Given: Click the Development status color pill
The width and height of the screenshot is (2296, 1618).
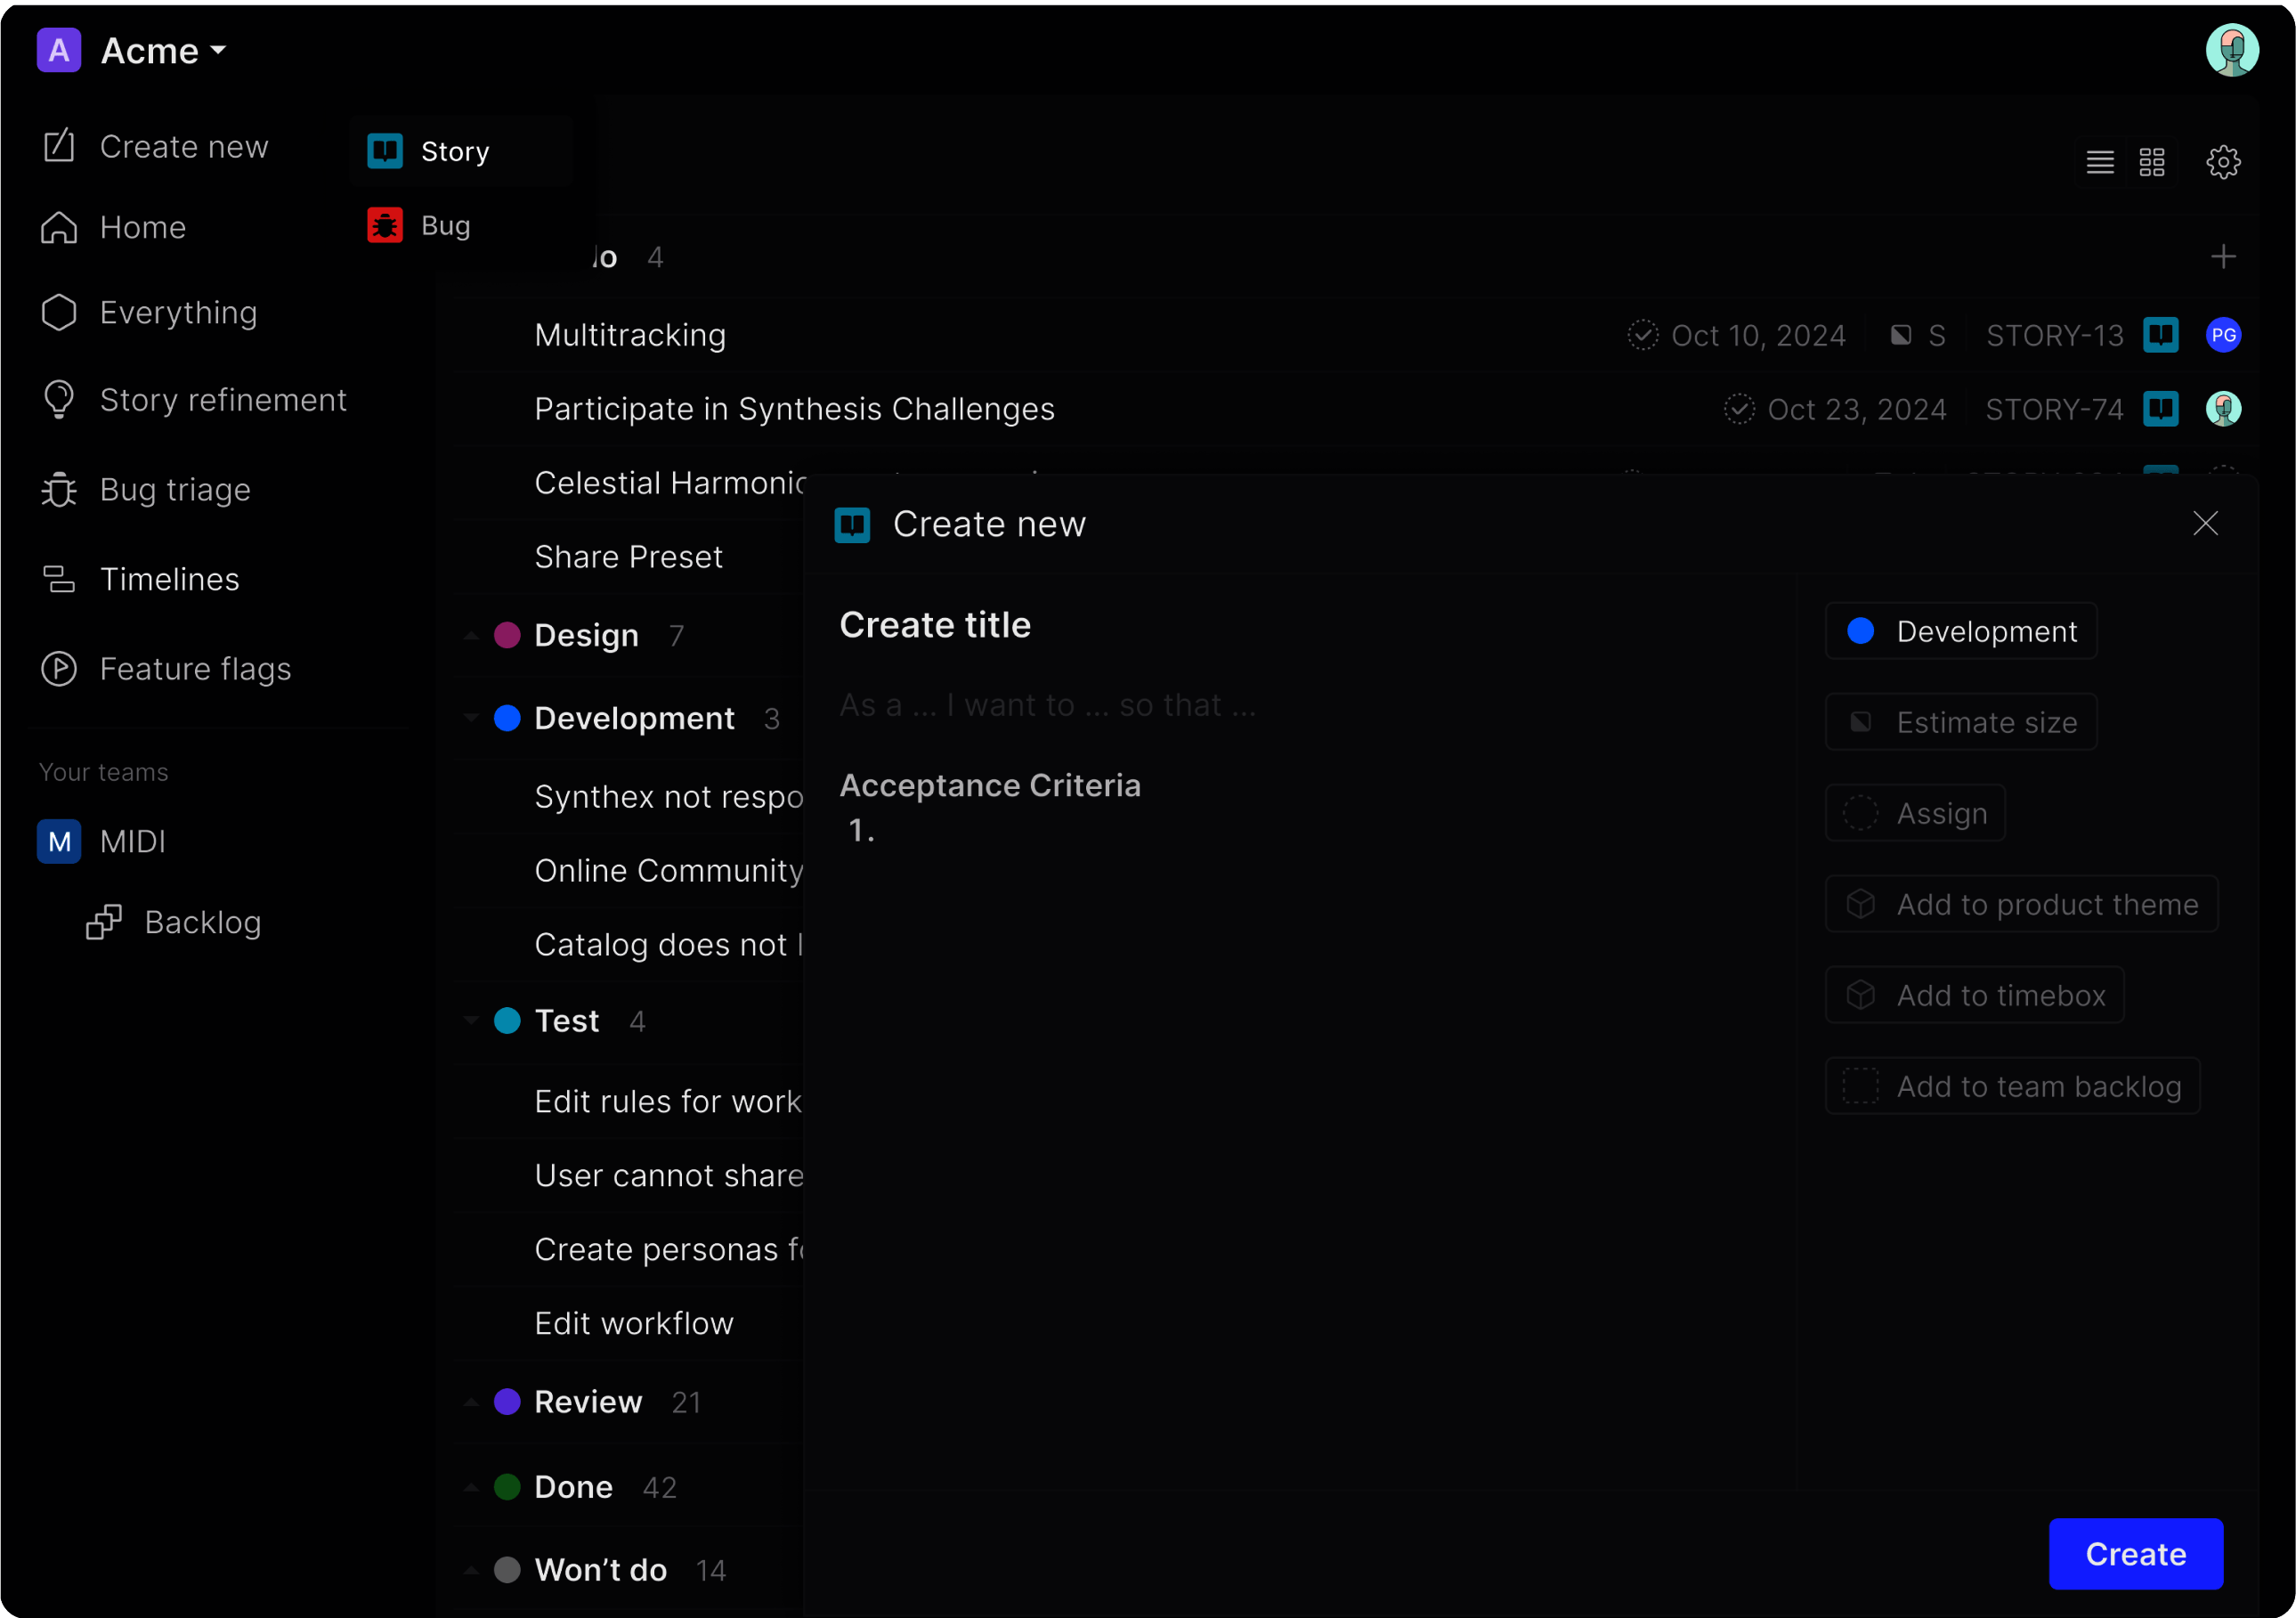Looking at the screenshot, I should 1960,631.
